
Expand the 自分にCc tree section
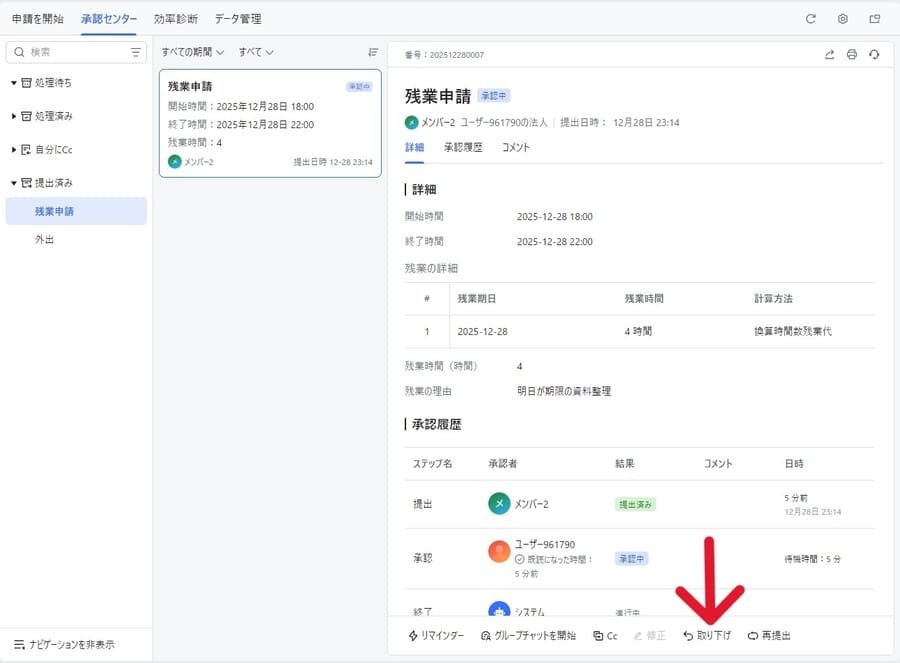[14, 150]
